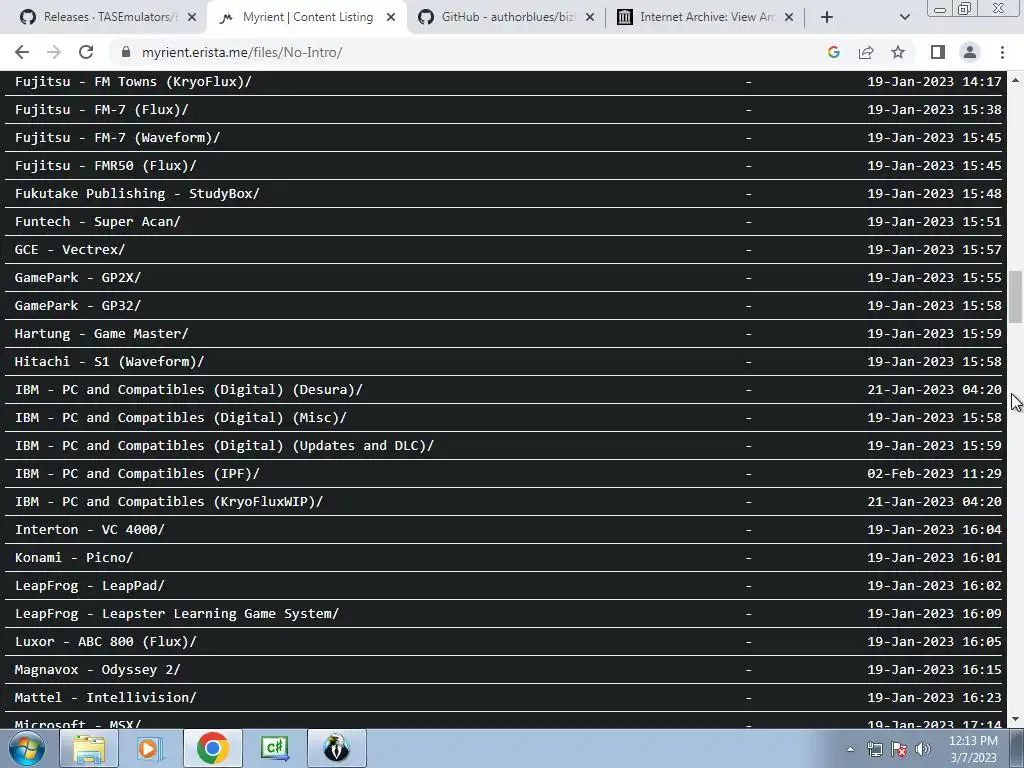Image resolution: width=1024 pixels, height=768 pixels.
Task: Close the Myrient Content Listing tab
Action: click(x=391, y=18)
